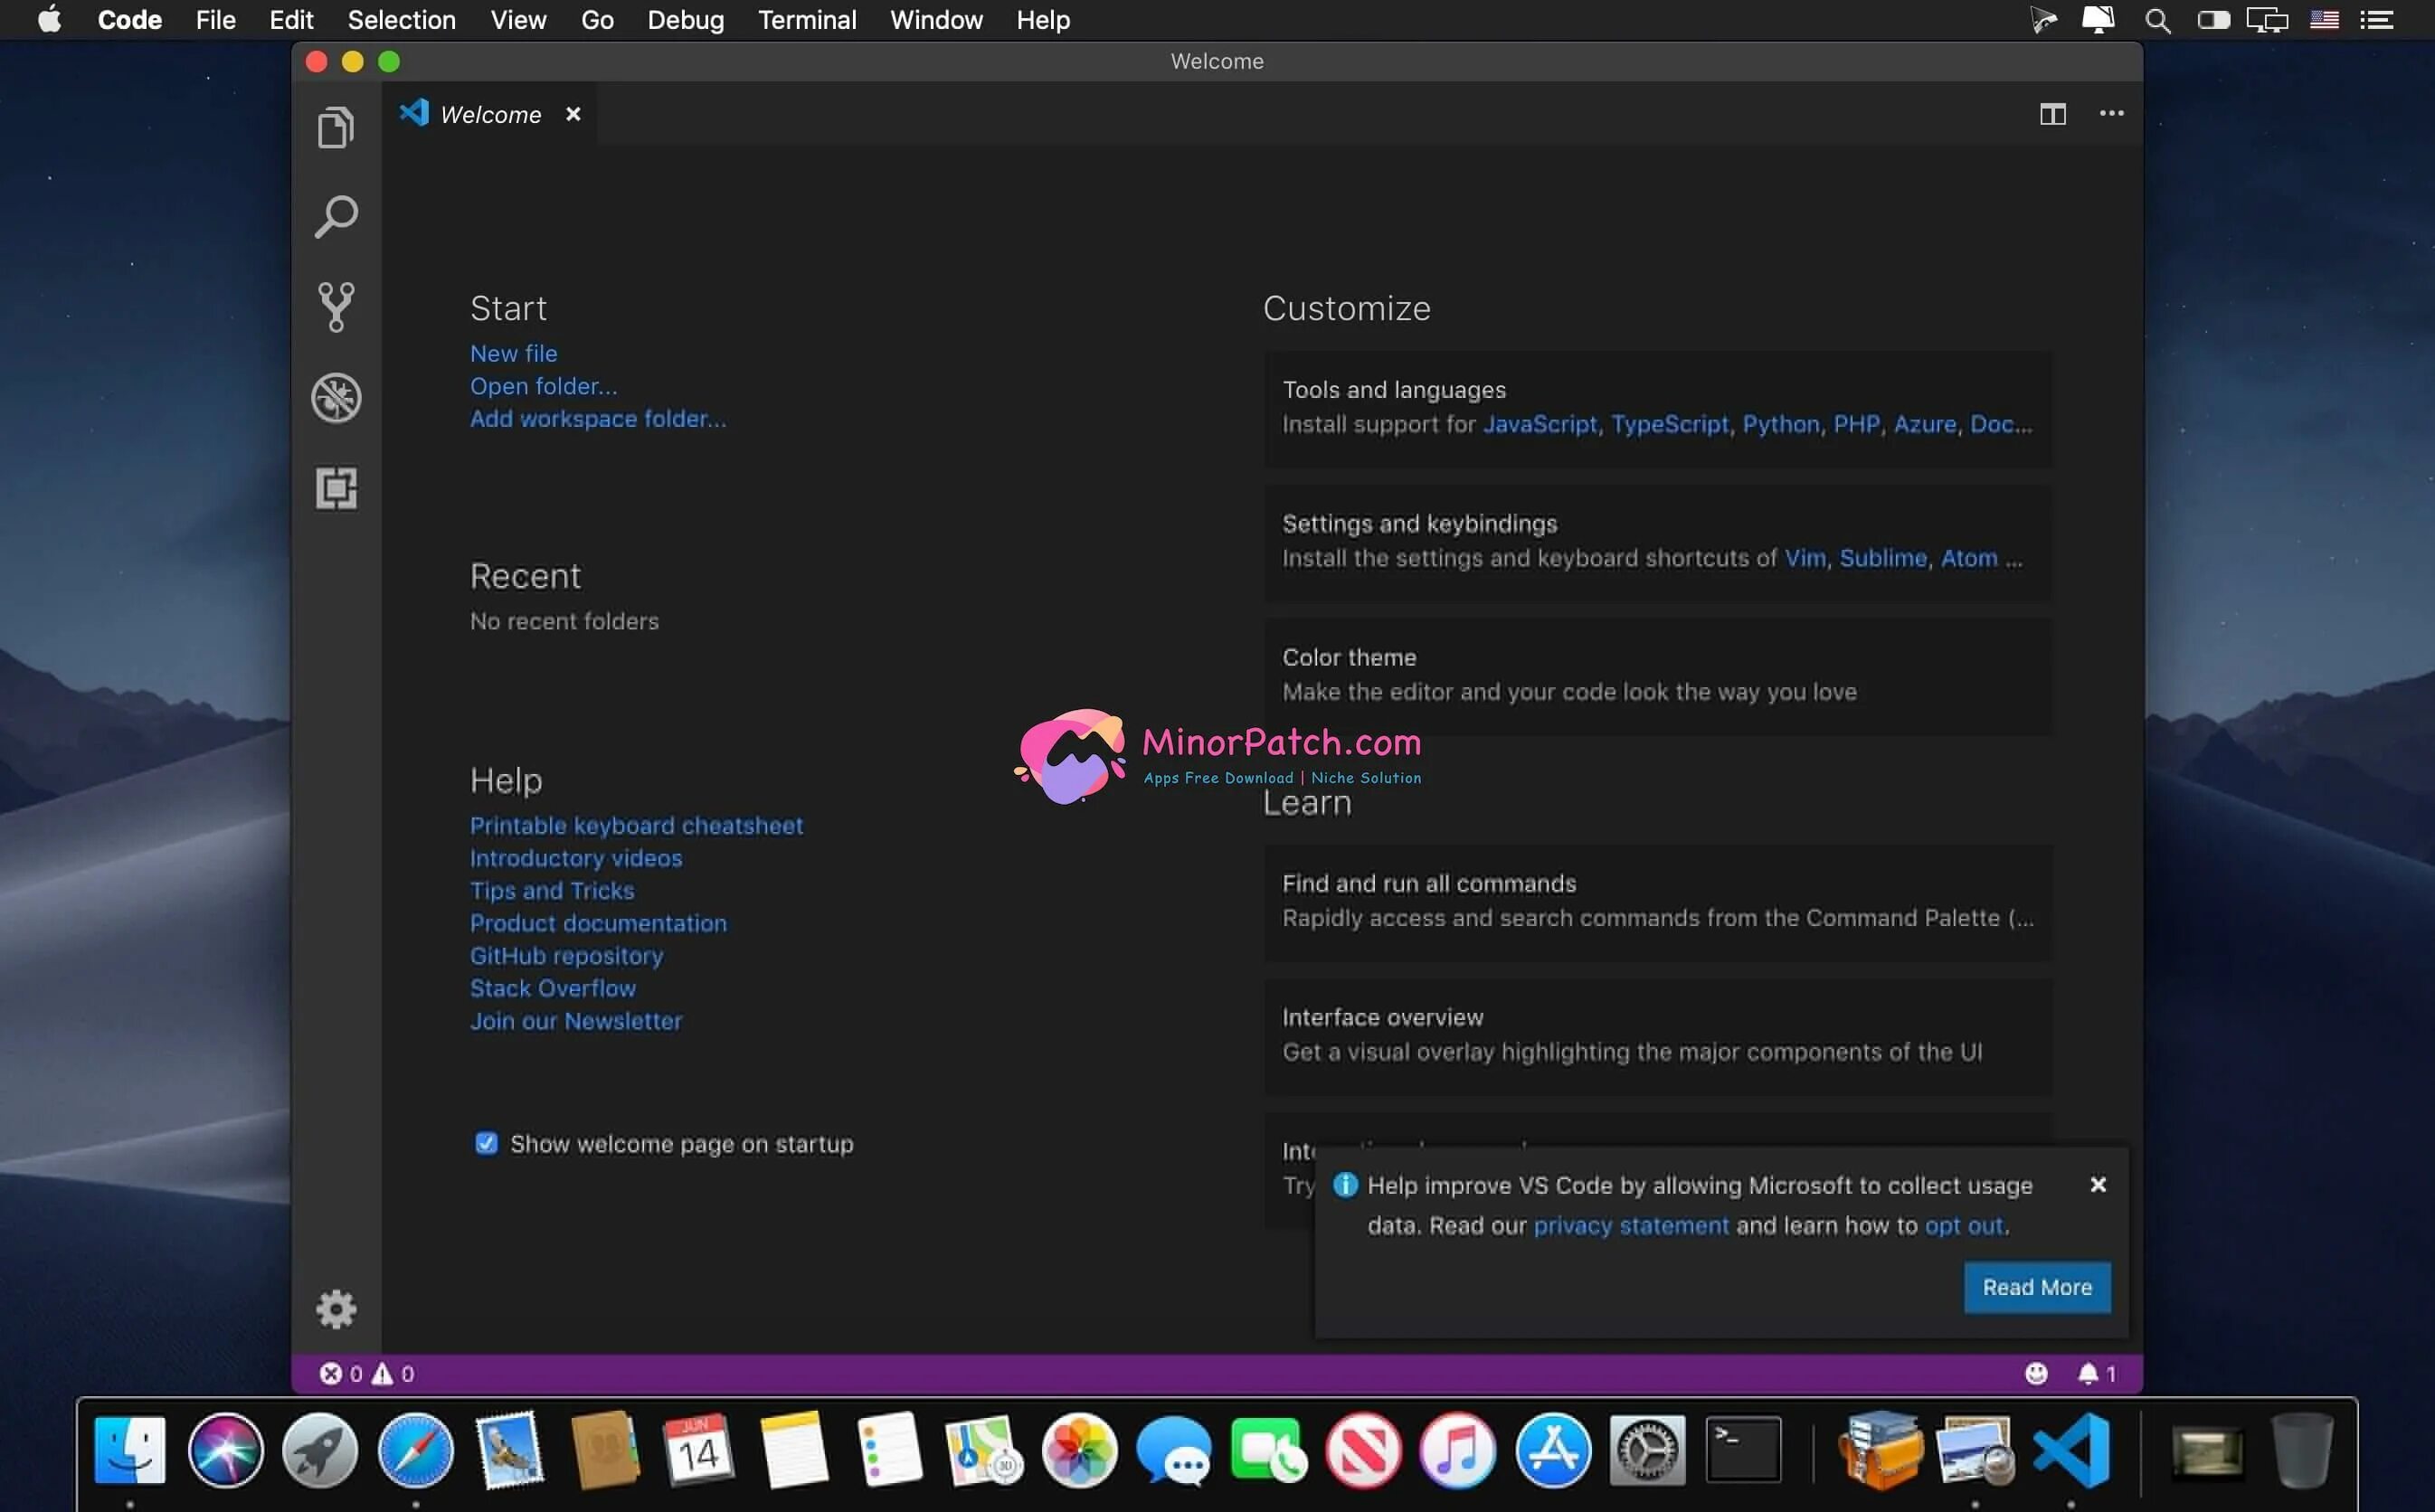Screen dimensions: 2435x1512
Task: Install PHP language support
Action: tap(1856, 424)
